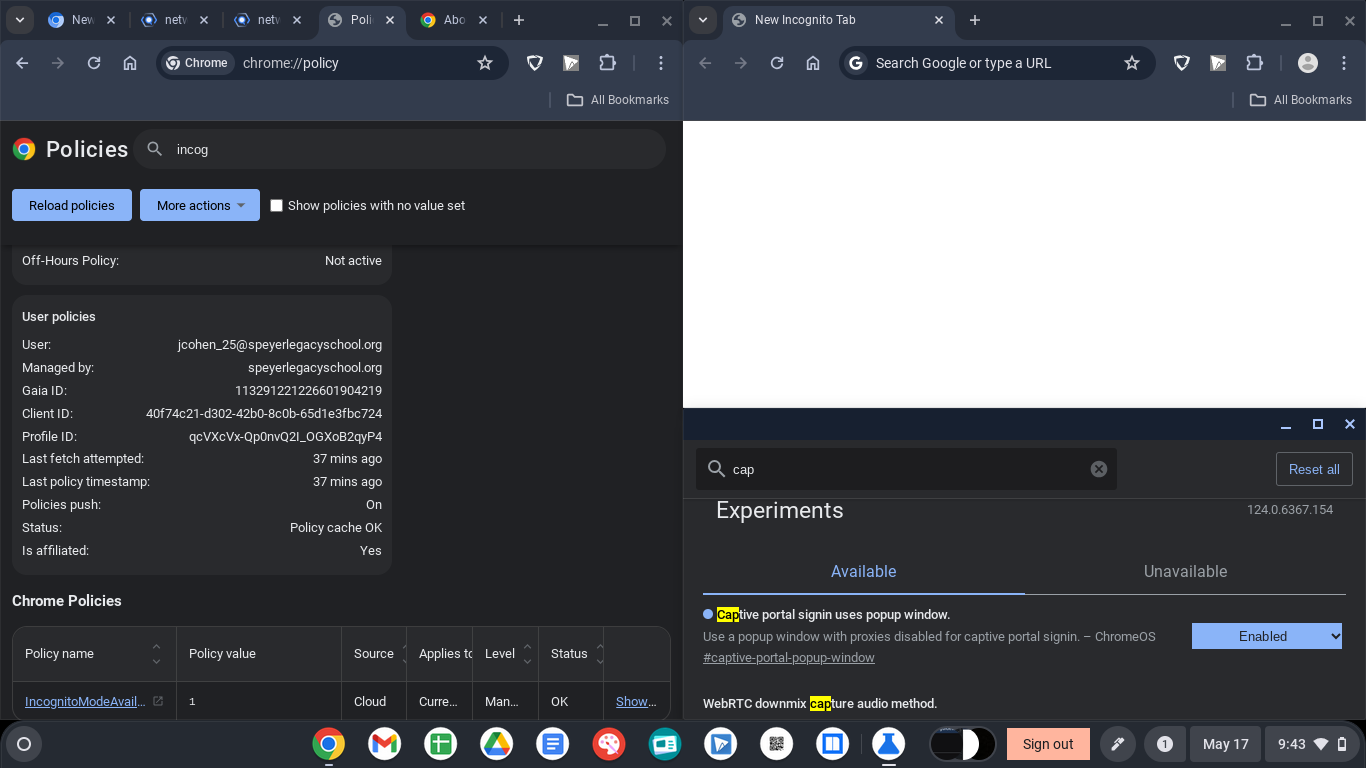Open the paint palette app on shelf
Screen dimensions: 1366x768
(609, 744)
